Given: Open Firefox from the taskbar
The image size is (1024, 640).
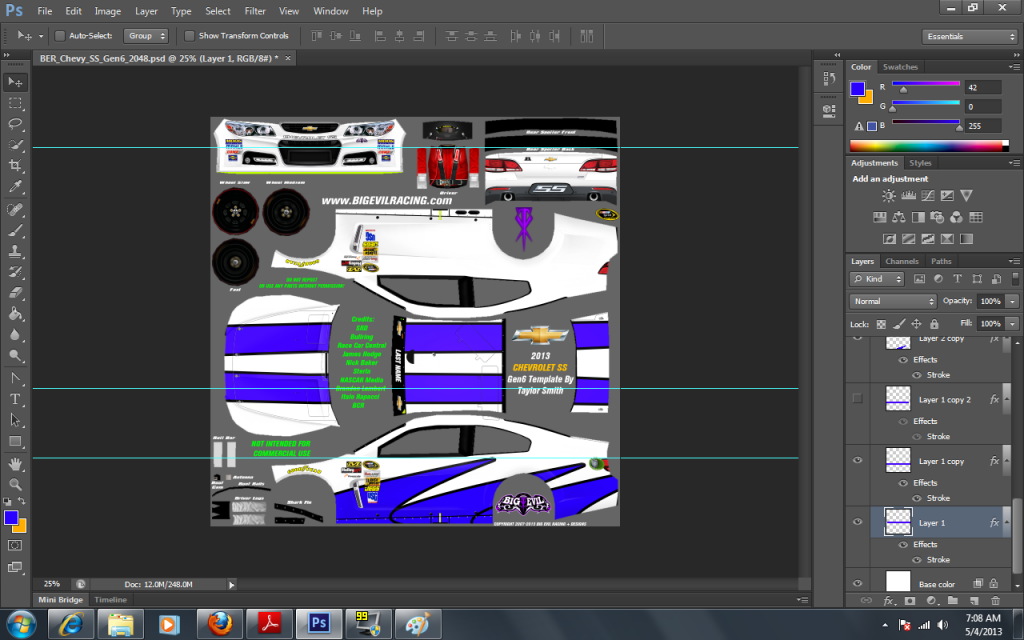Looking at the screenshot, I should (220, 624).
